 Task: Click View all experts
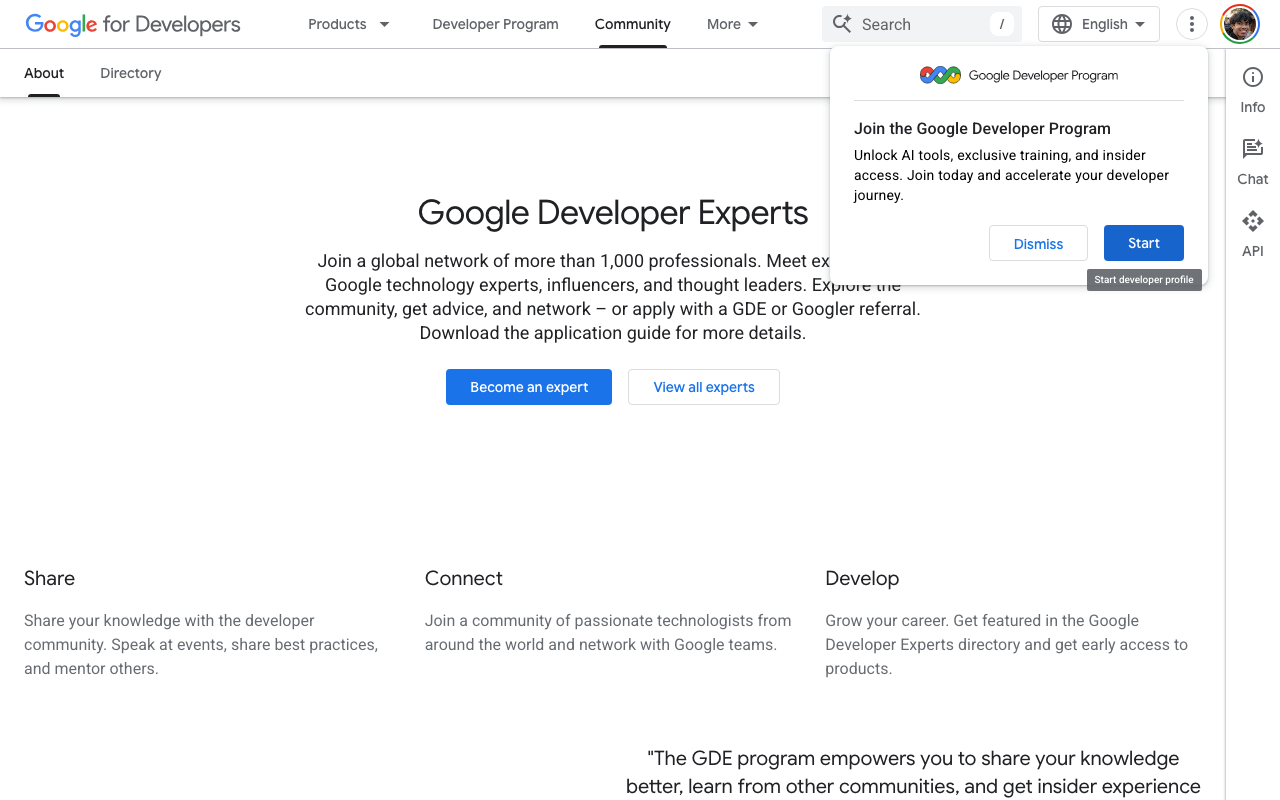pyautogui.click(x=703, y=387)
